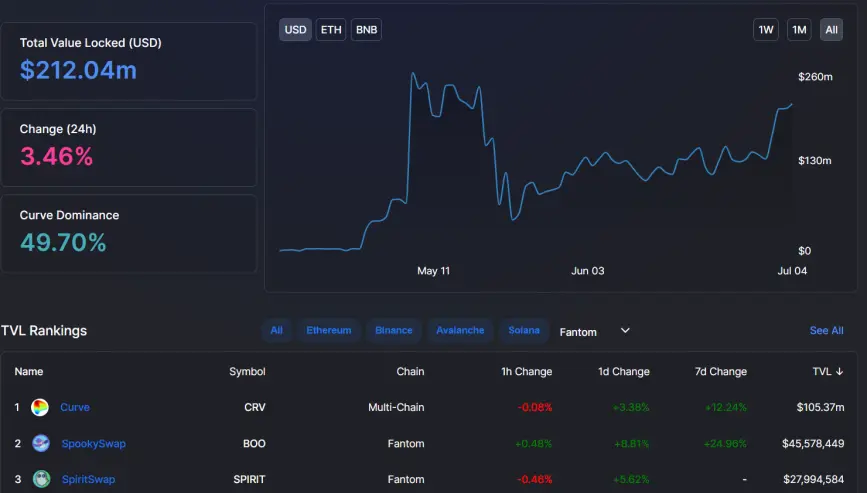Switch chart denomination to USD
Screen dimensions: 867x493
(295, 30)
